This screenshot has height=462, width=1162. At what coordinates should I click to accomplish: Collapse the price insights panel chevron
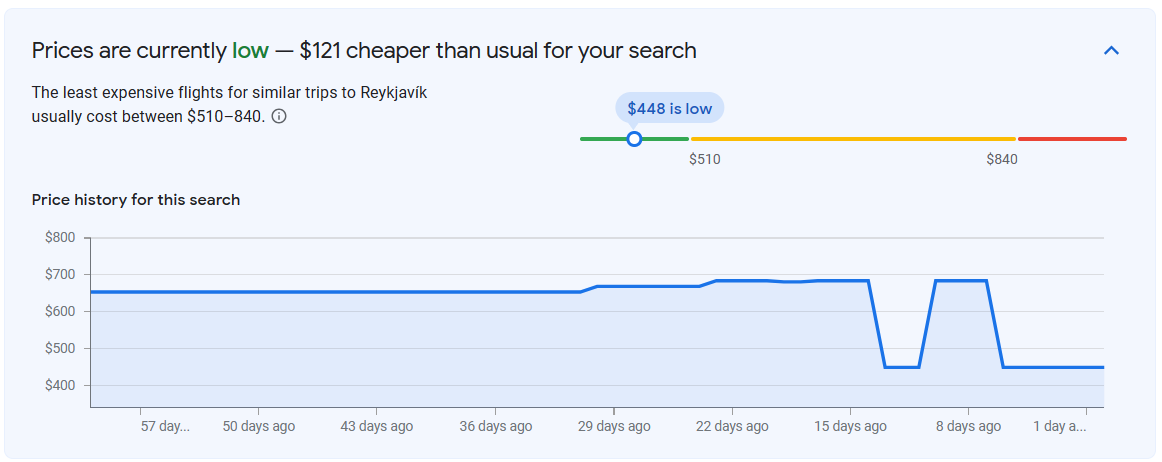pos(1111,50)
